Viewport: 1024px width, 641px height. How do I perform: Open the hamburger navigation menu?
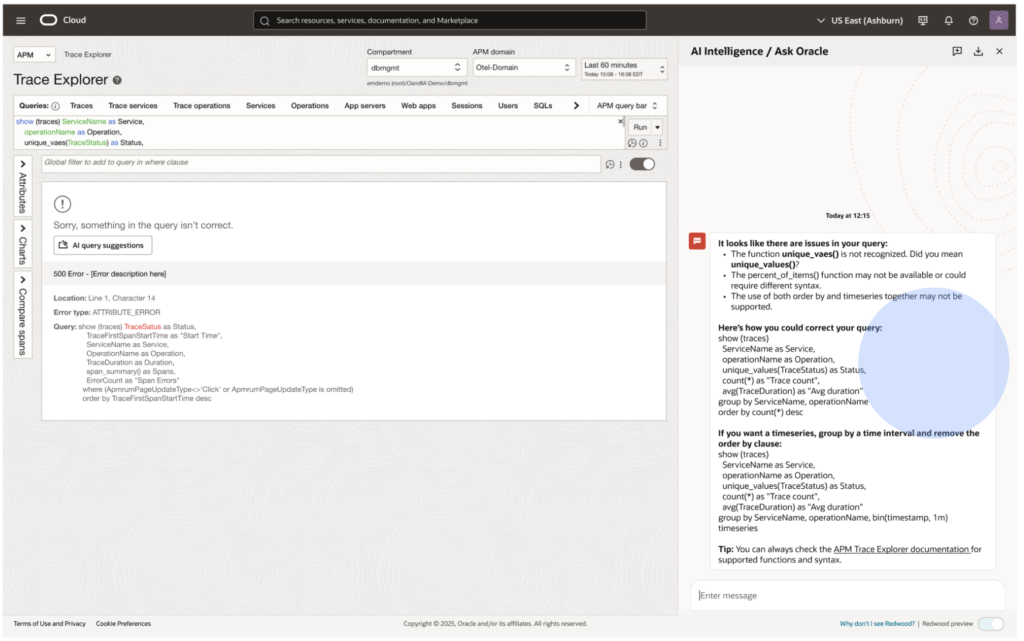pos(20,20)
